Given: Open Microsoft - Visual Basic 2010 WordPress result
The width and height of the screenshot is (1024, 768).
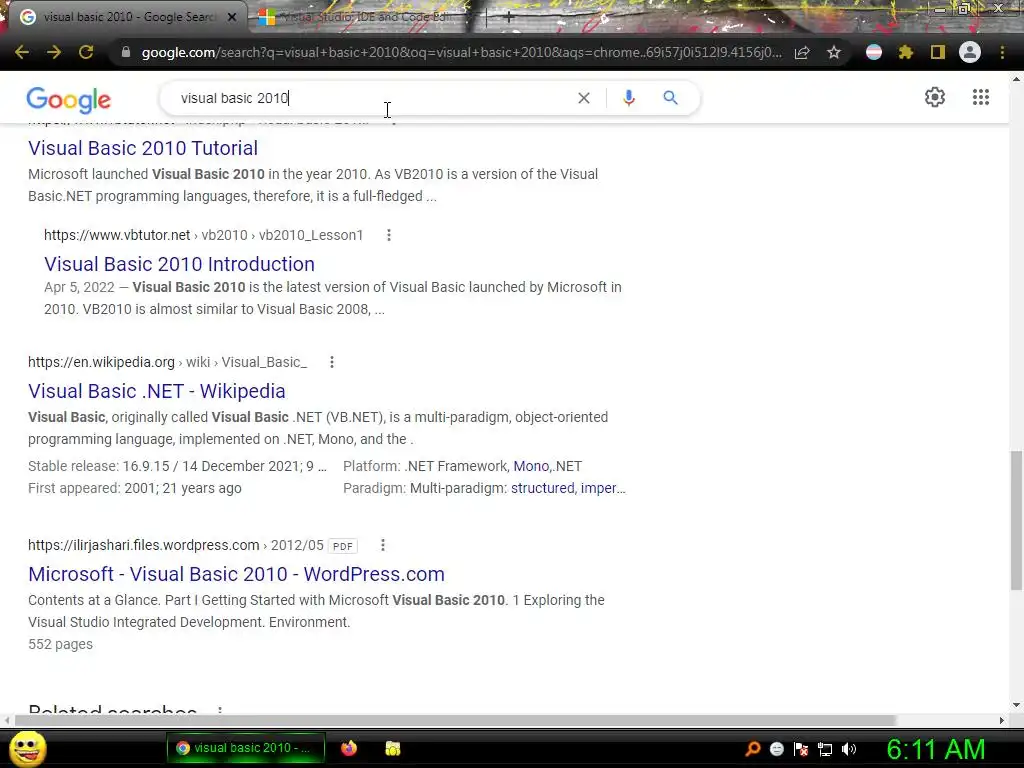Looking at the screenshot, I should pyautogui.click(x=236, y=574).
